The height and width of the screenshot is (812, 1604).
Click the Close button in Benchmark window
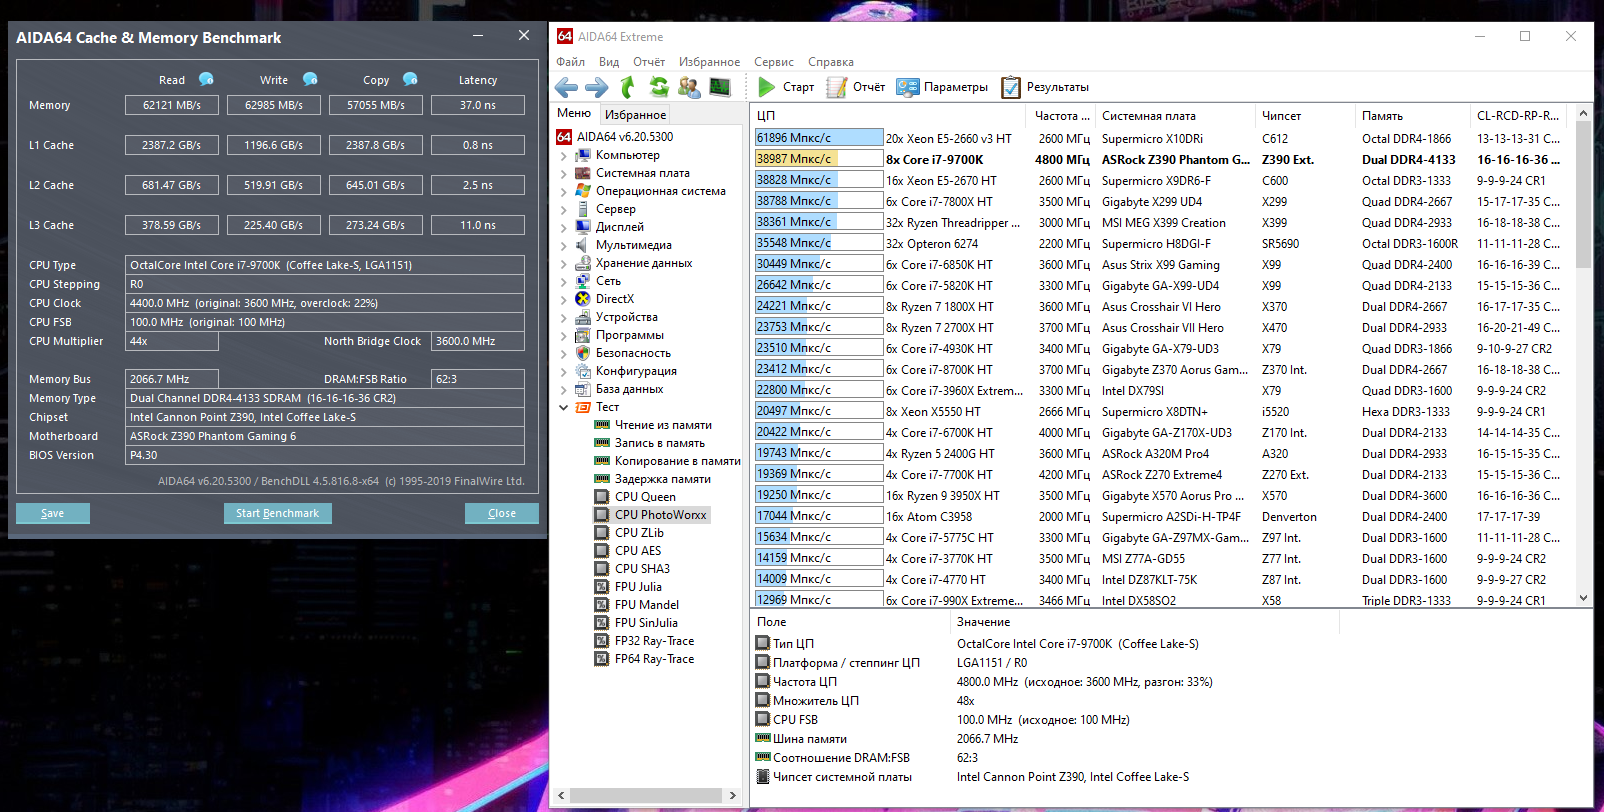point(502,513)
